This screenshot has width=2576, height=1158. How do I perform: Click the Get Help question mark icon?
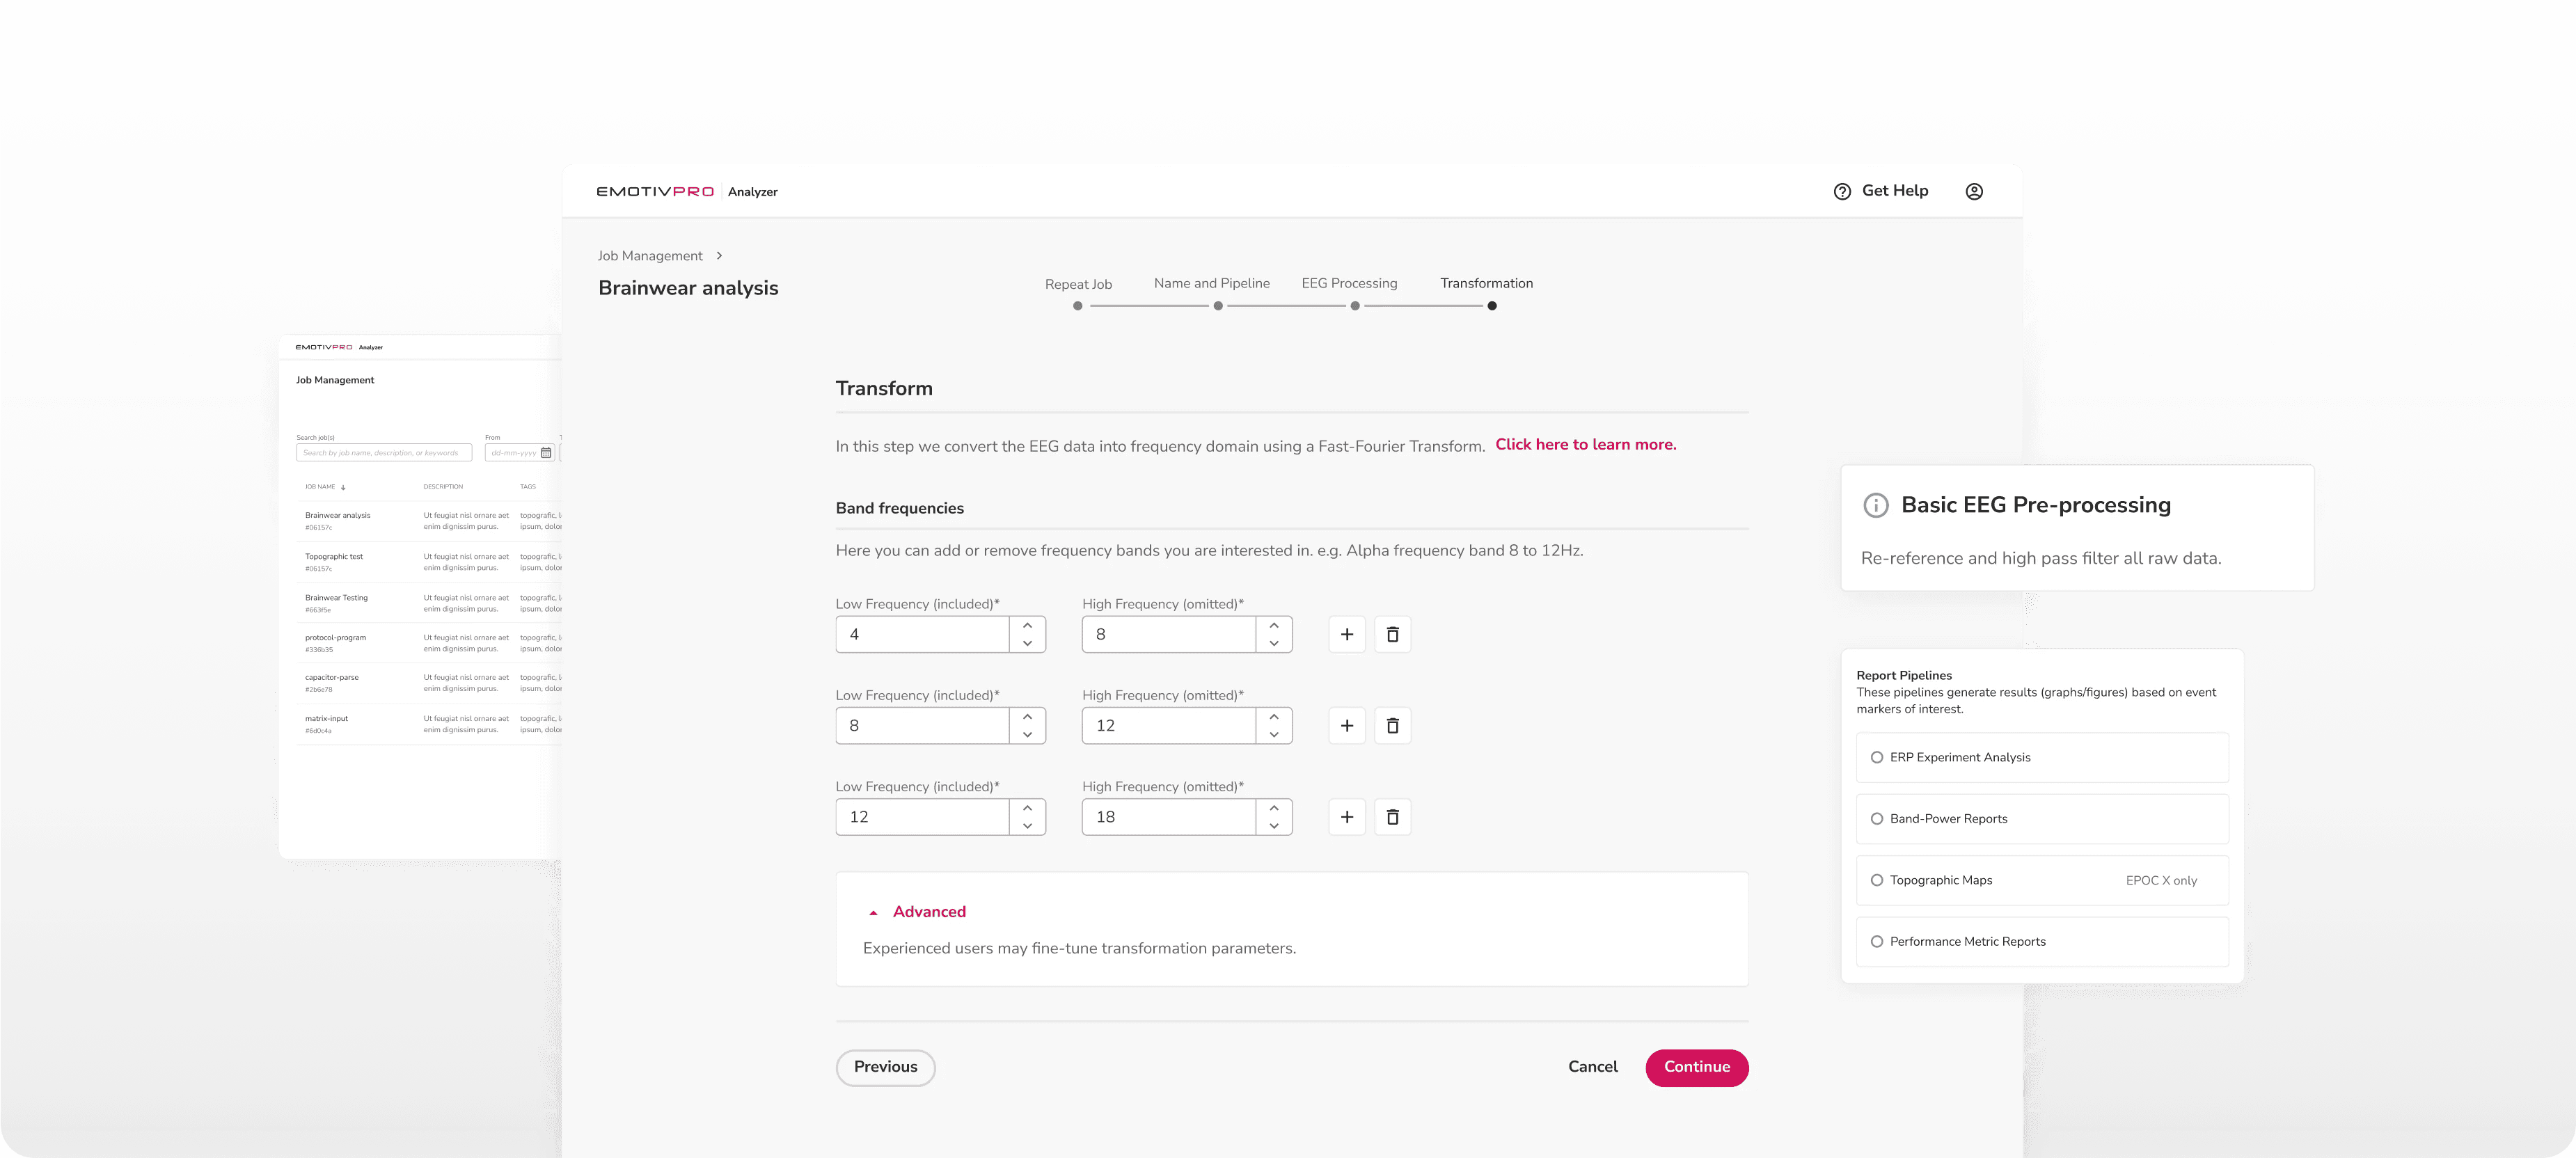pos(1841,192)
